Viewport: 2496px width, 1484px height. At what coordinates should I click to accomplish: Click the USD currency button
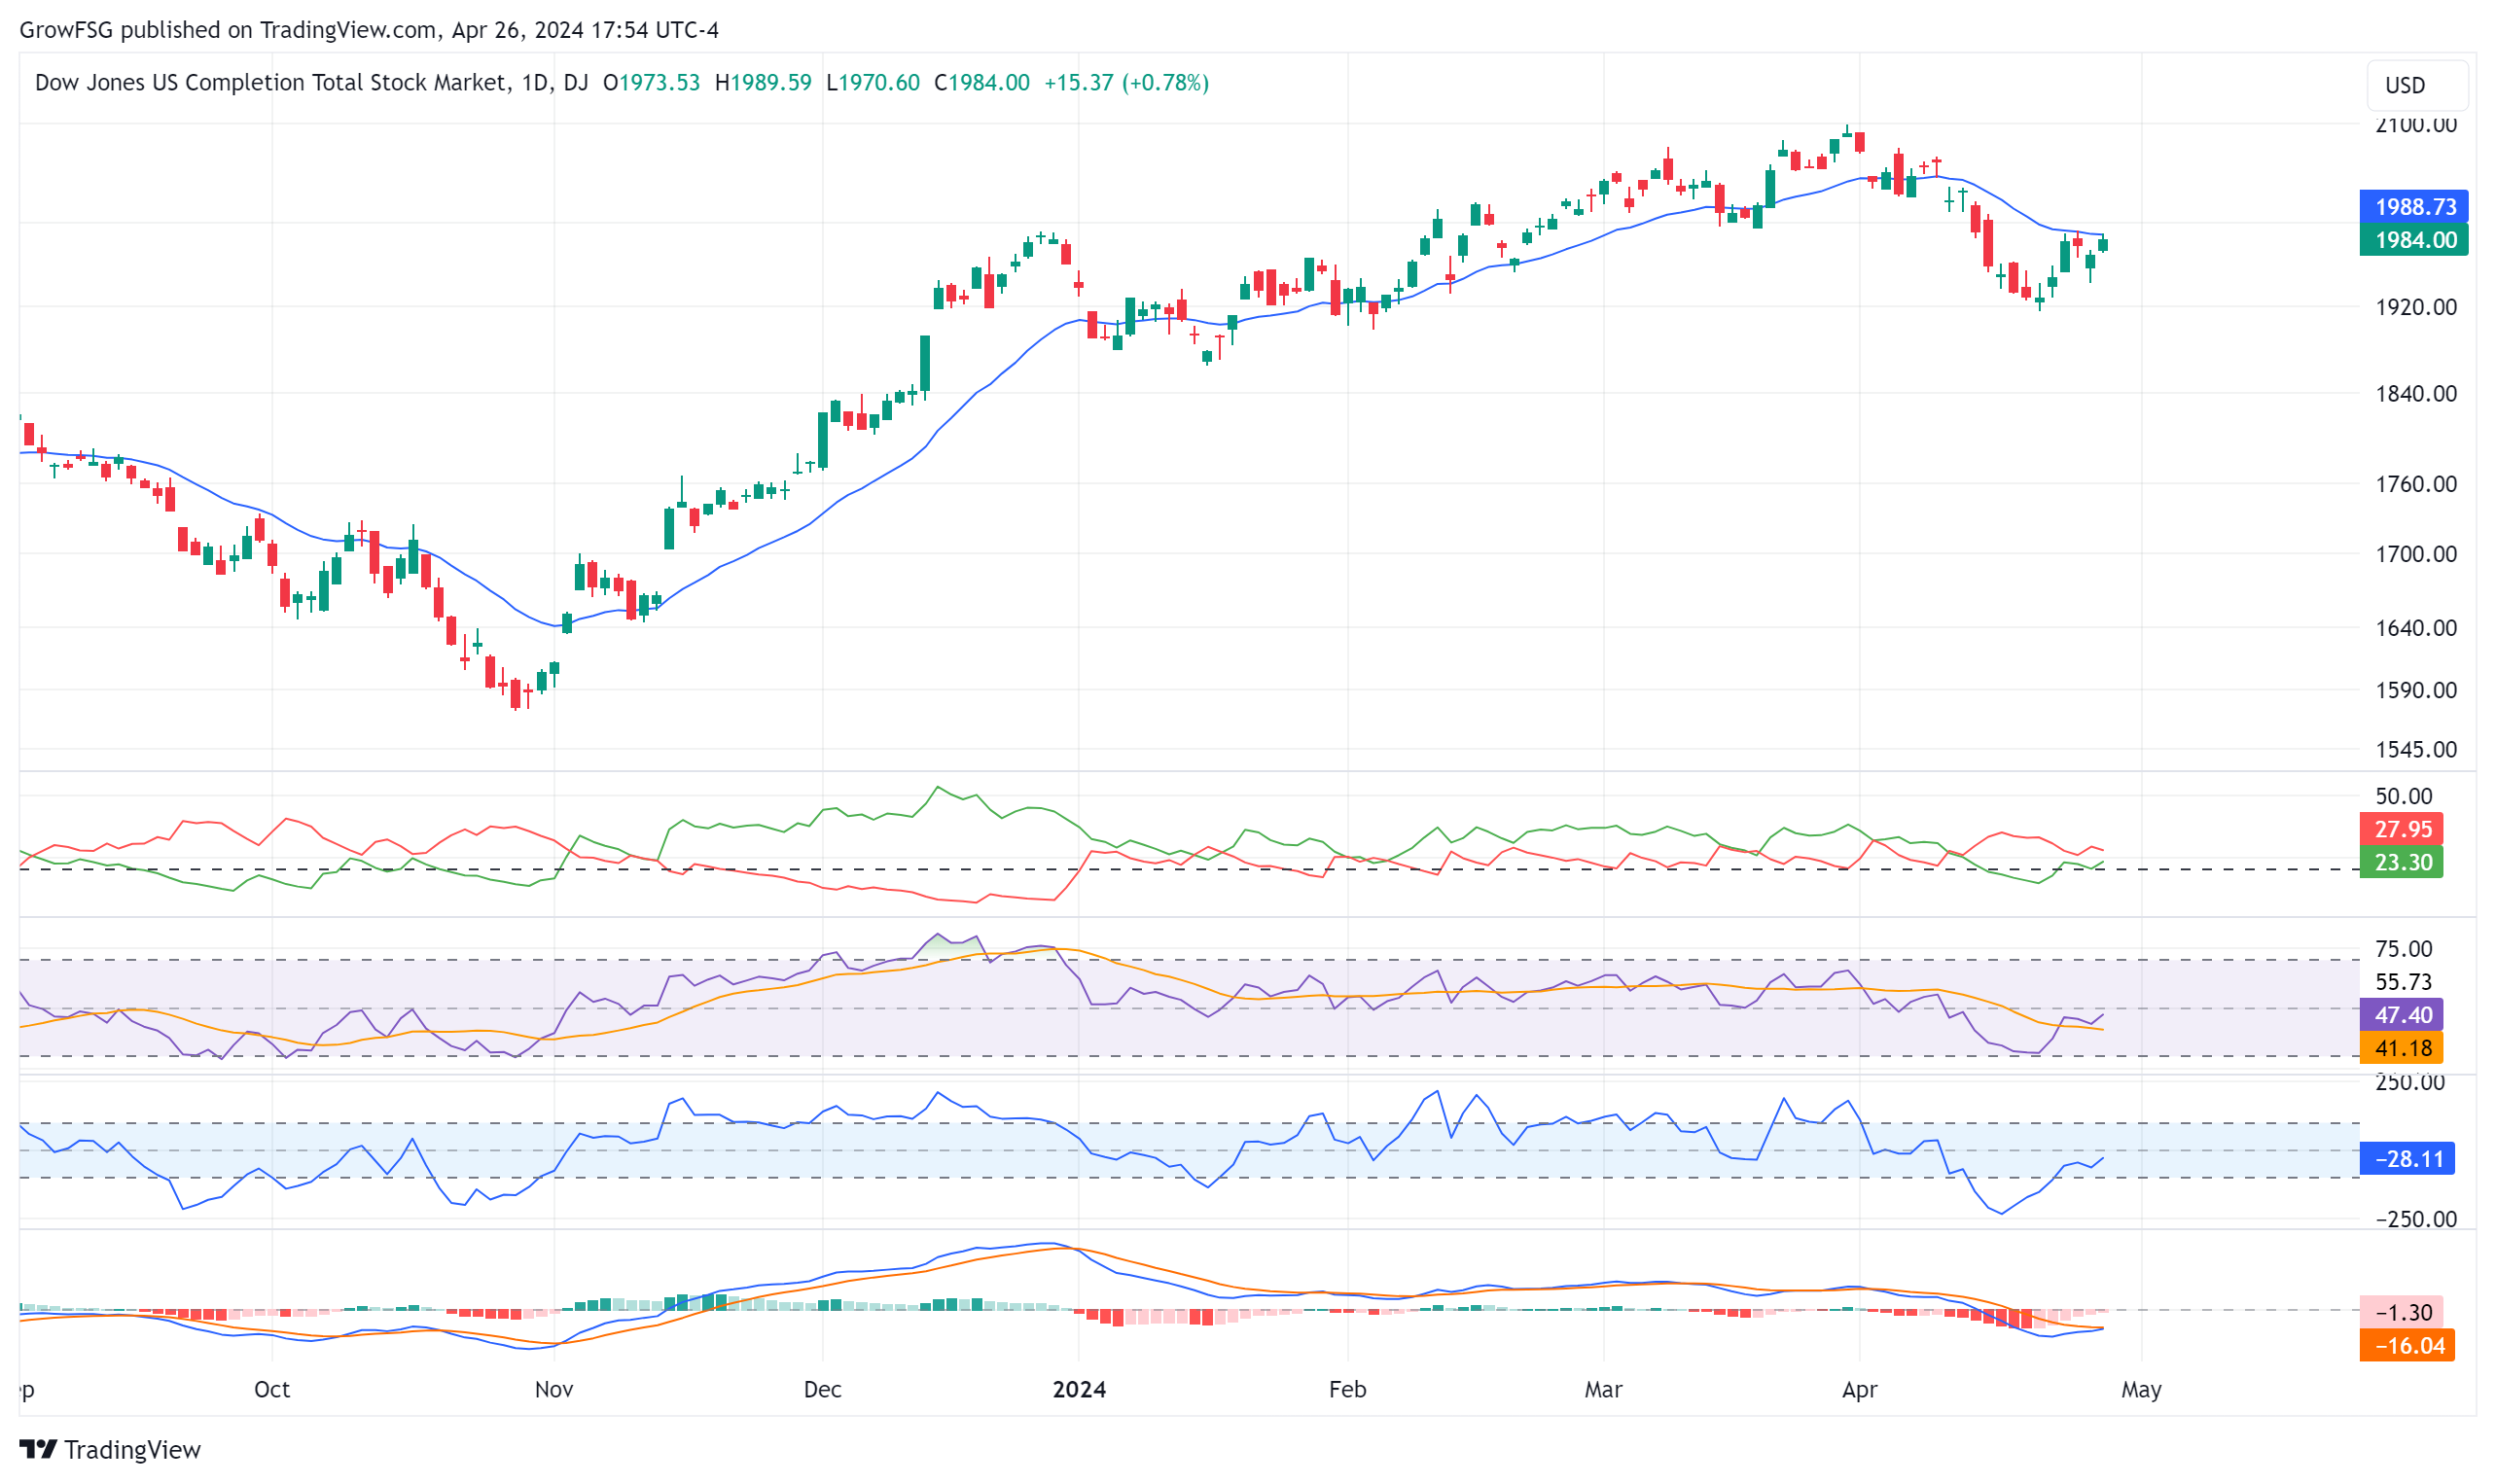(x=2416, y=86)
